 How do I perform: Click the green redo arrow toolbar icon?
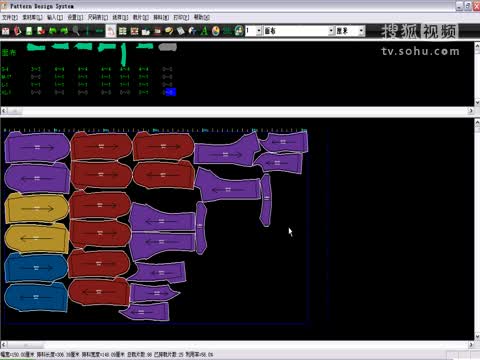pyautogui.click(x=64, y=31)
